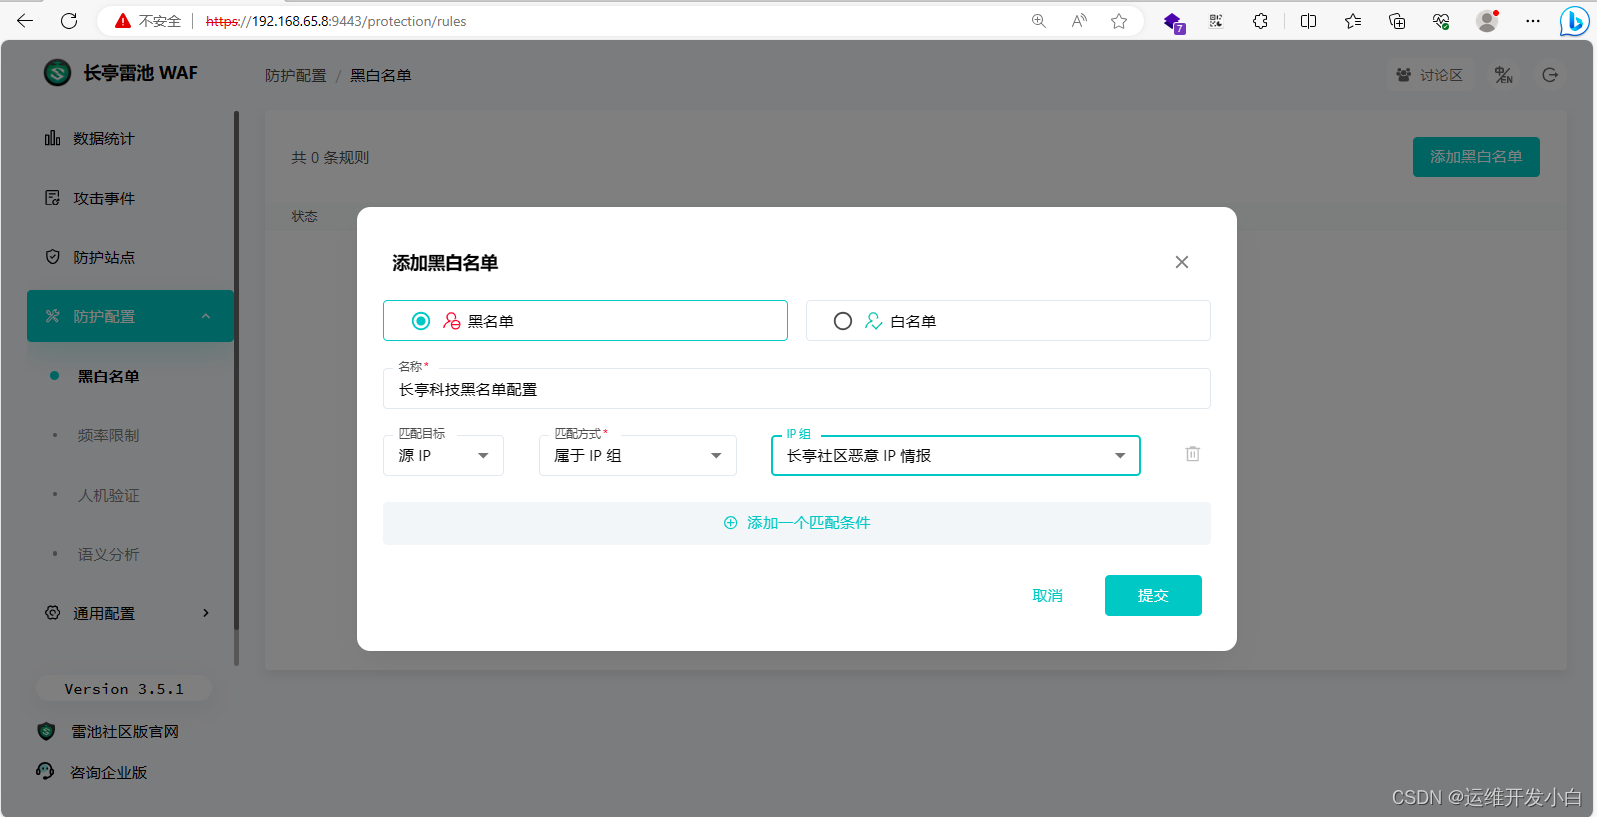Click the purple extension icon with badge
Screen dimensions: 1597x817
pos(1174,22)
